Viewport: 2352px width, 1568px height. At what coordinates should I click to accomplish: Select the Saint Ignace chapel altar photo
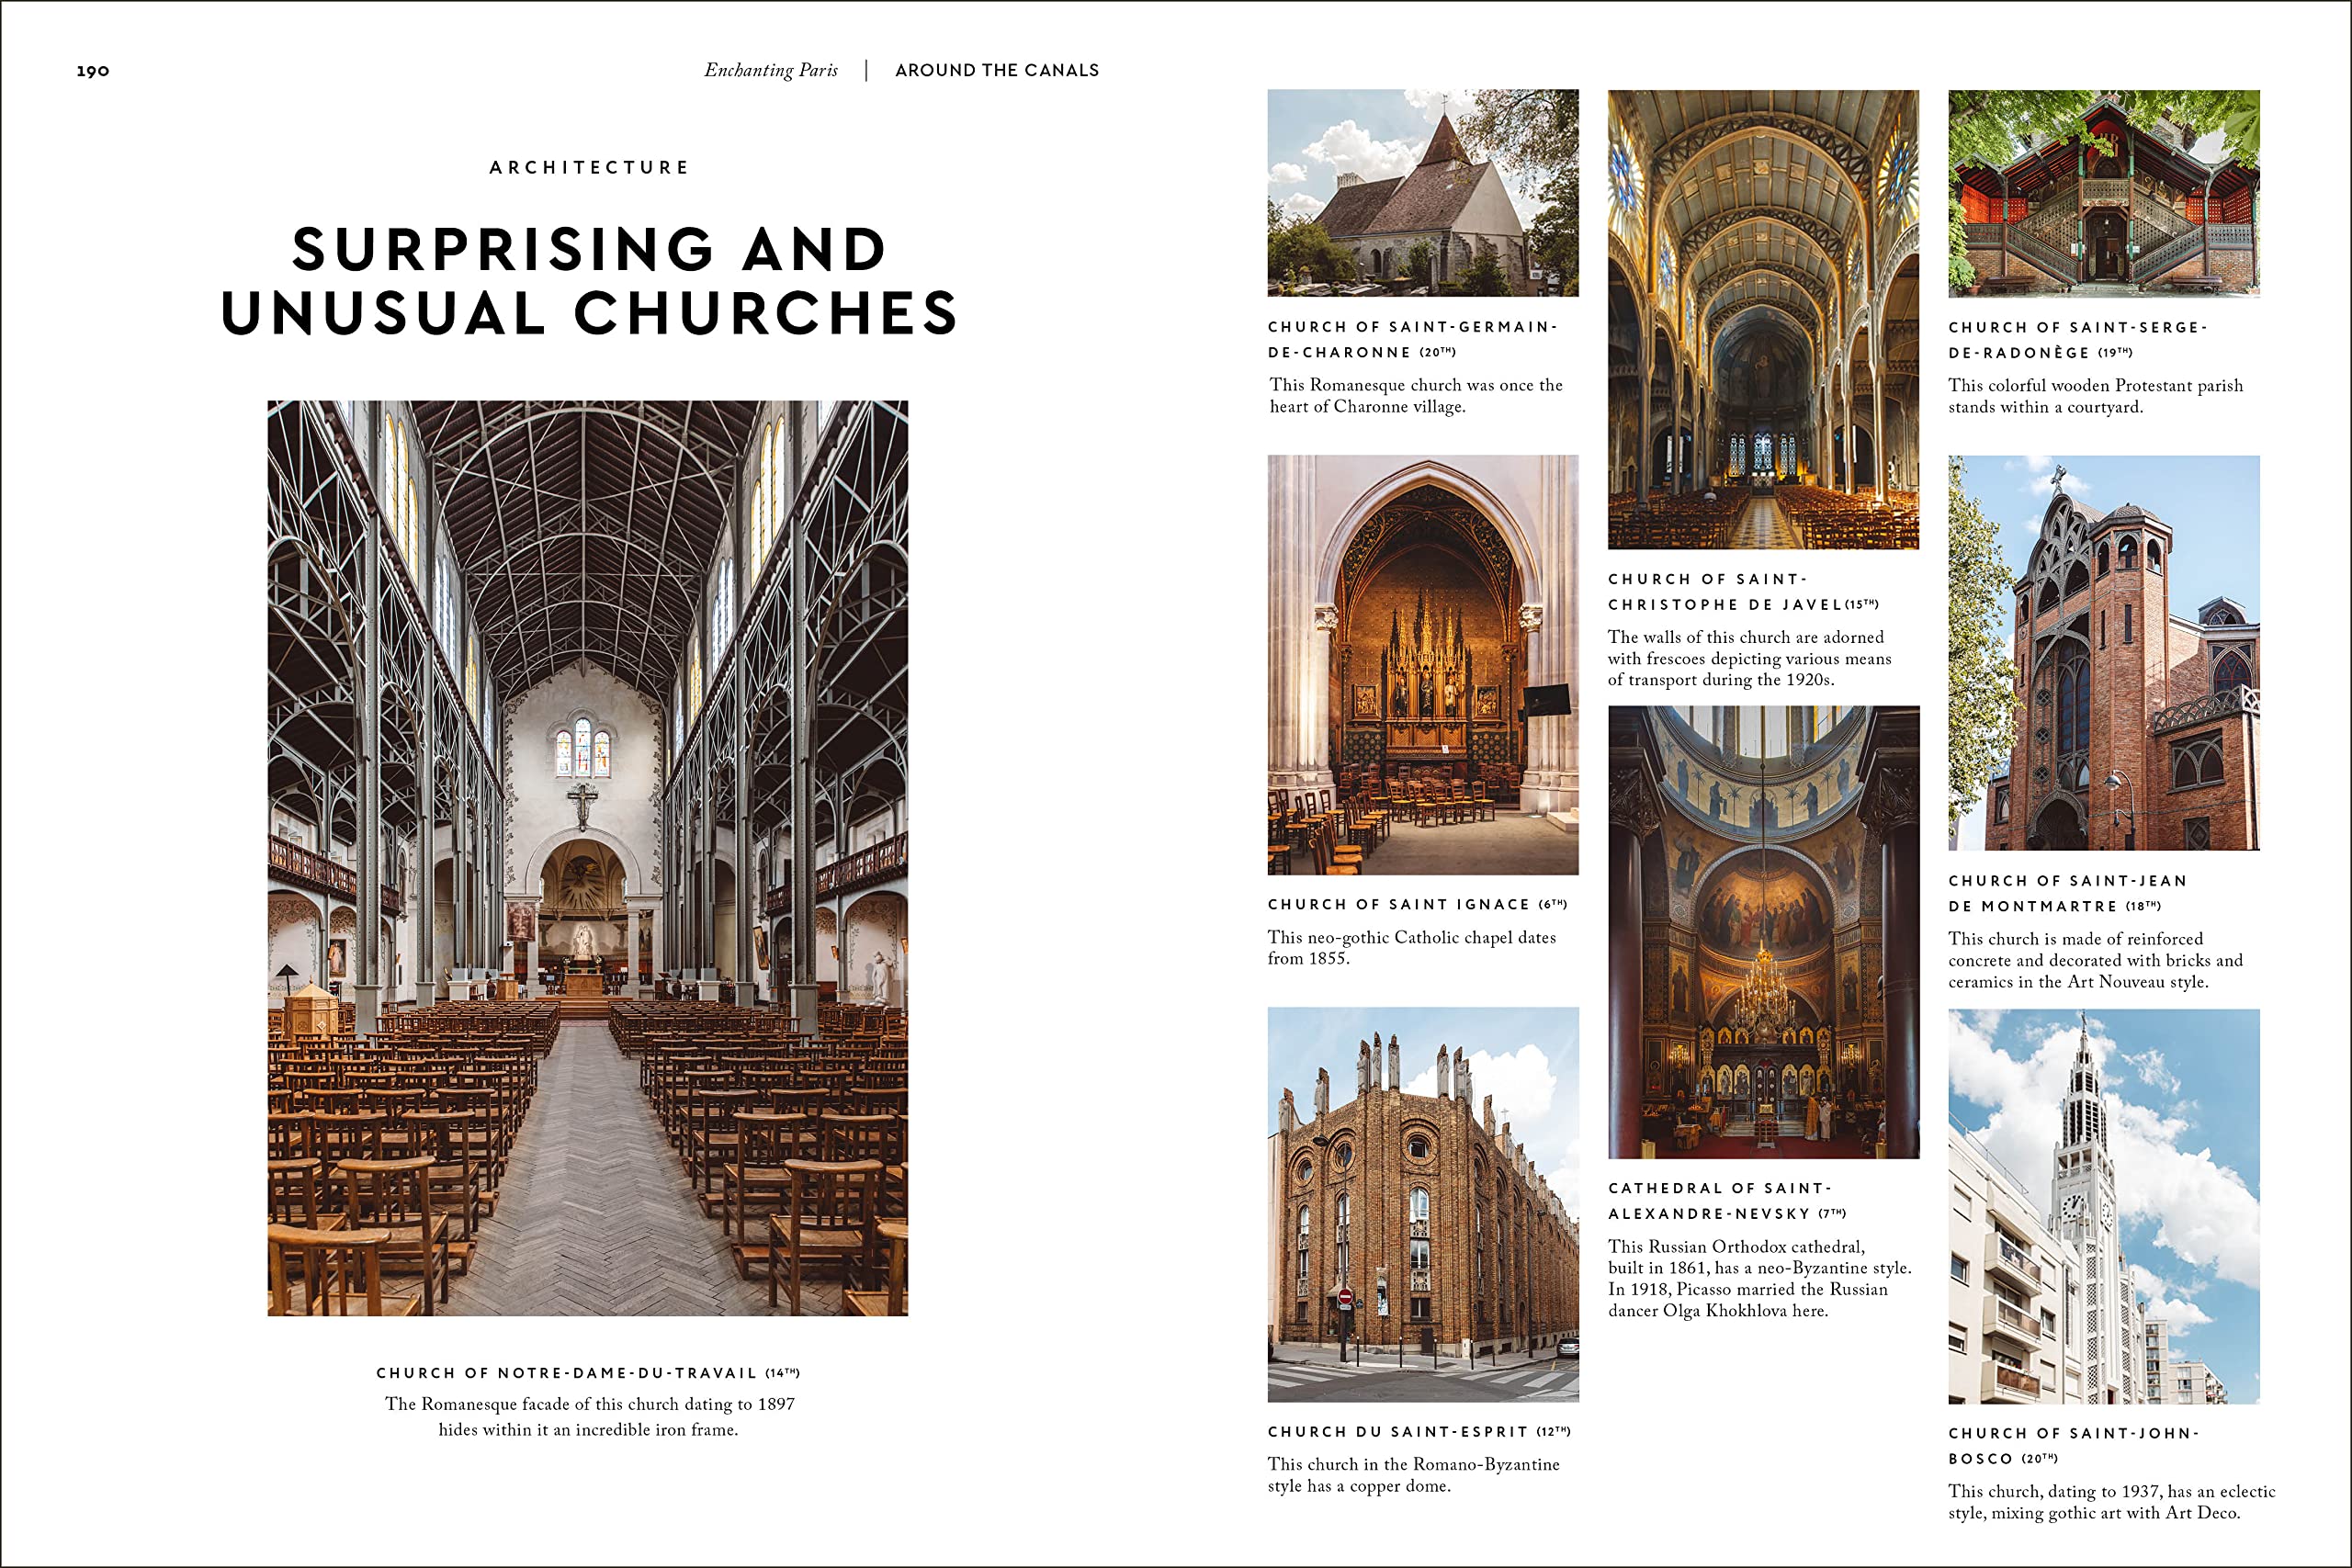1422,664
